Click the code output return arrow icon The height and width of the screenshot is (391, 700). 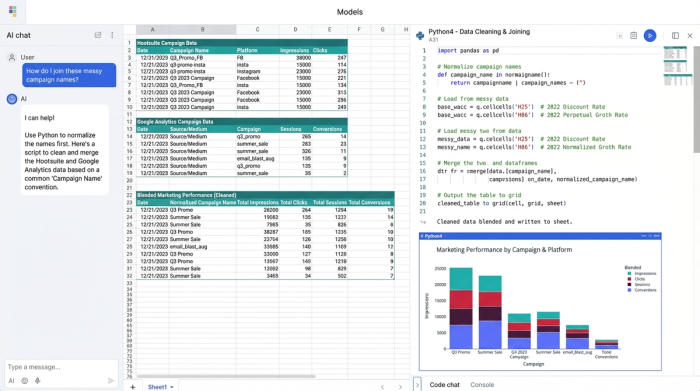[423, 222]
